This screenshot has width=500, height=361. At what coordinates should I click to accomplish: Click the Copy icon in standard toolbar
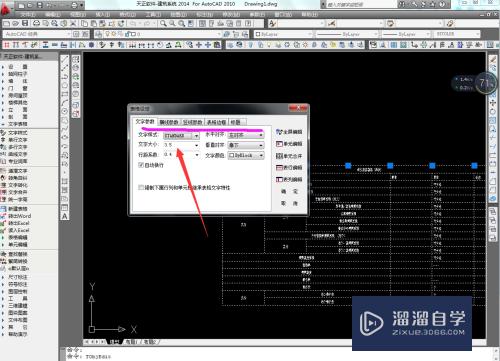click(85, 23)
